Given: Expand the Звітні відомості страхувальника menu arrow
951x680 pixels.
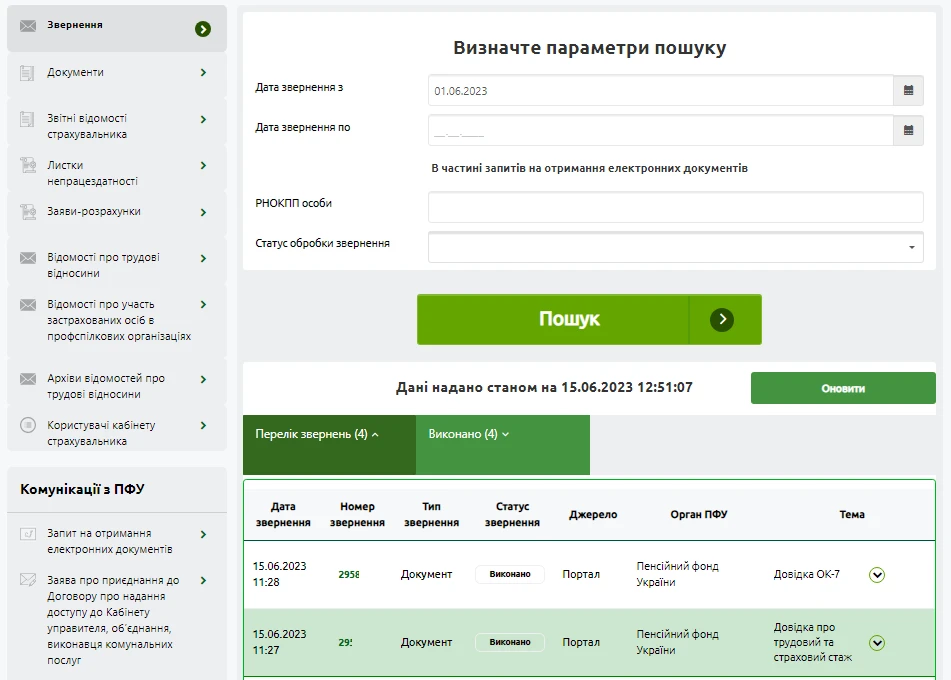Looking at the screenshot, I should pos(203,120).
